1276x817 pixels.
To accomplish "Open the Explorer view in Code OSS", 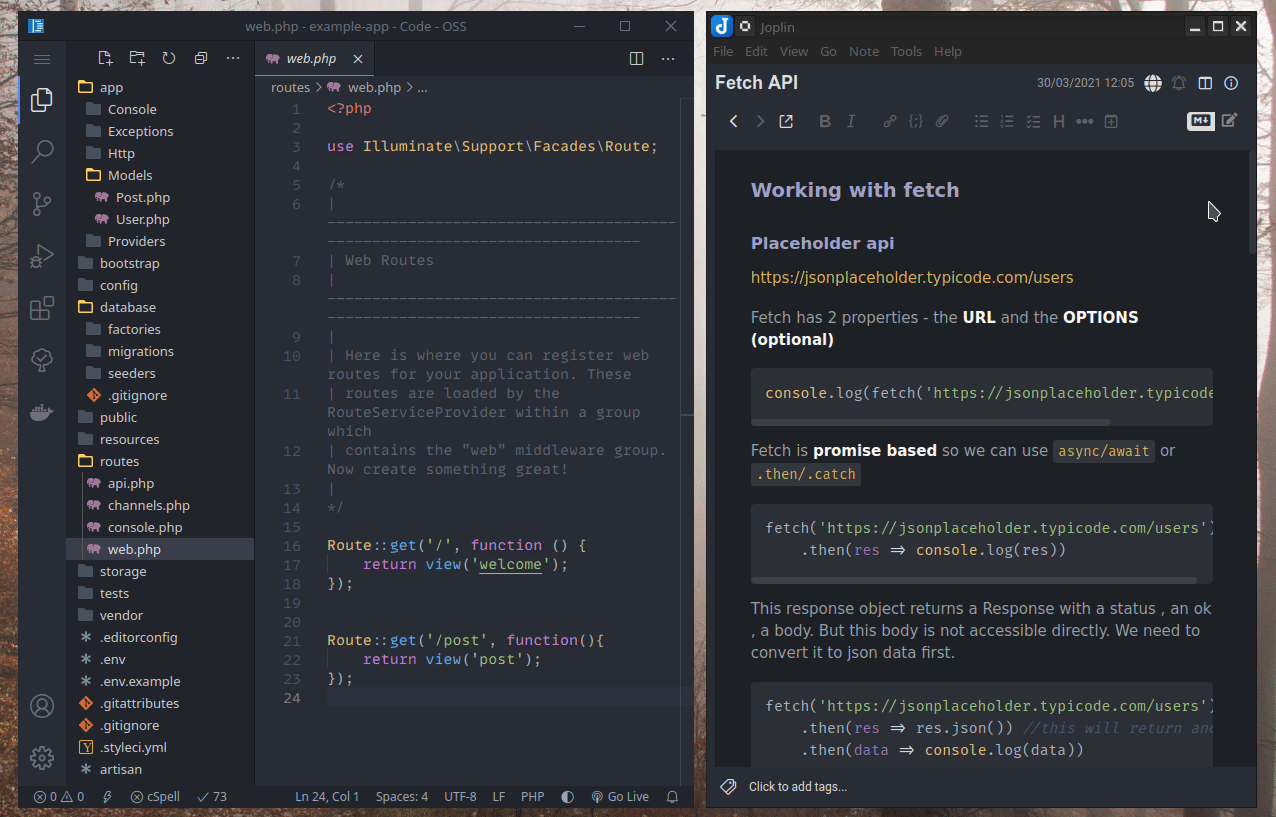I will pos(42,100).
